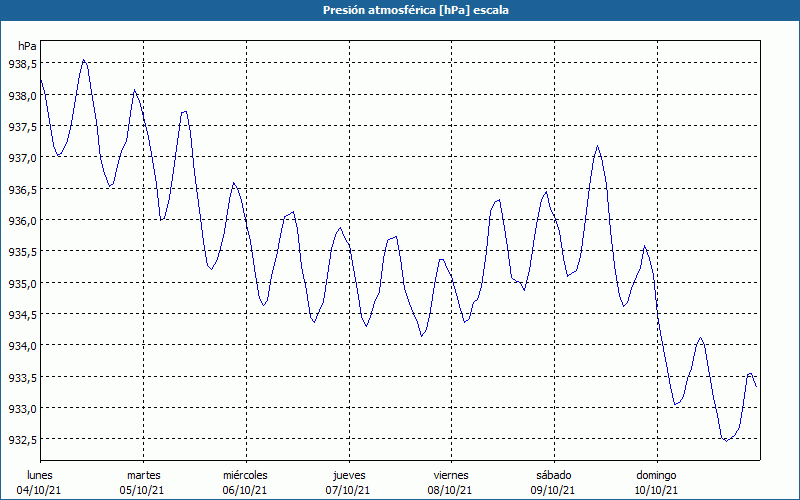Image resolution: width=800 pixels, height=500 pixels.
Task: Click the 'lunes' day label
Action: point(40,475)
